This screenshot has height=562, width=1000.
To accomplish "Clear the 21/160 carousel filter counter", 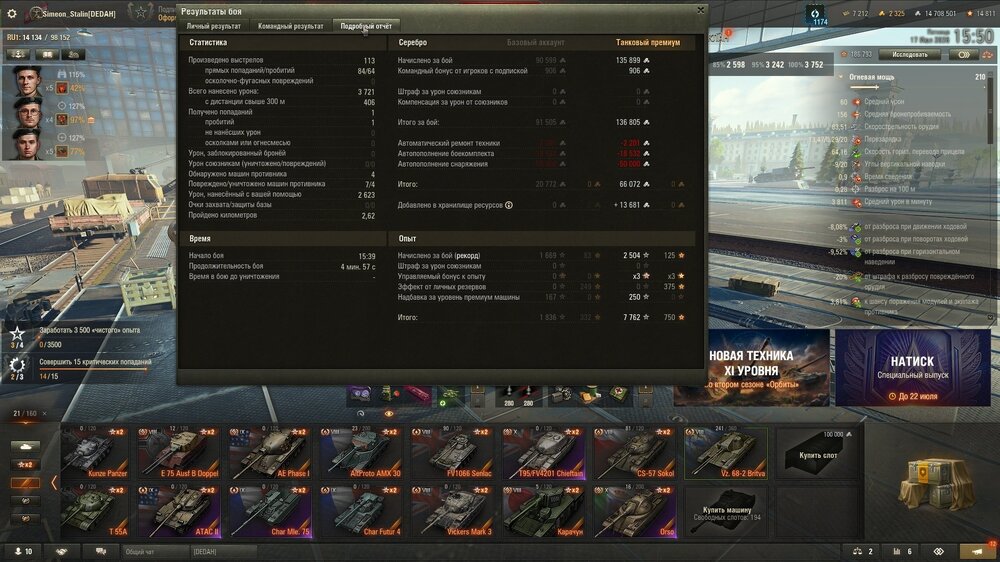I will (44, 413).
